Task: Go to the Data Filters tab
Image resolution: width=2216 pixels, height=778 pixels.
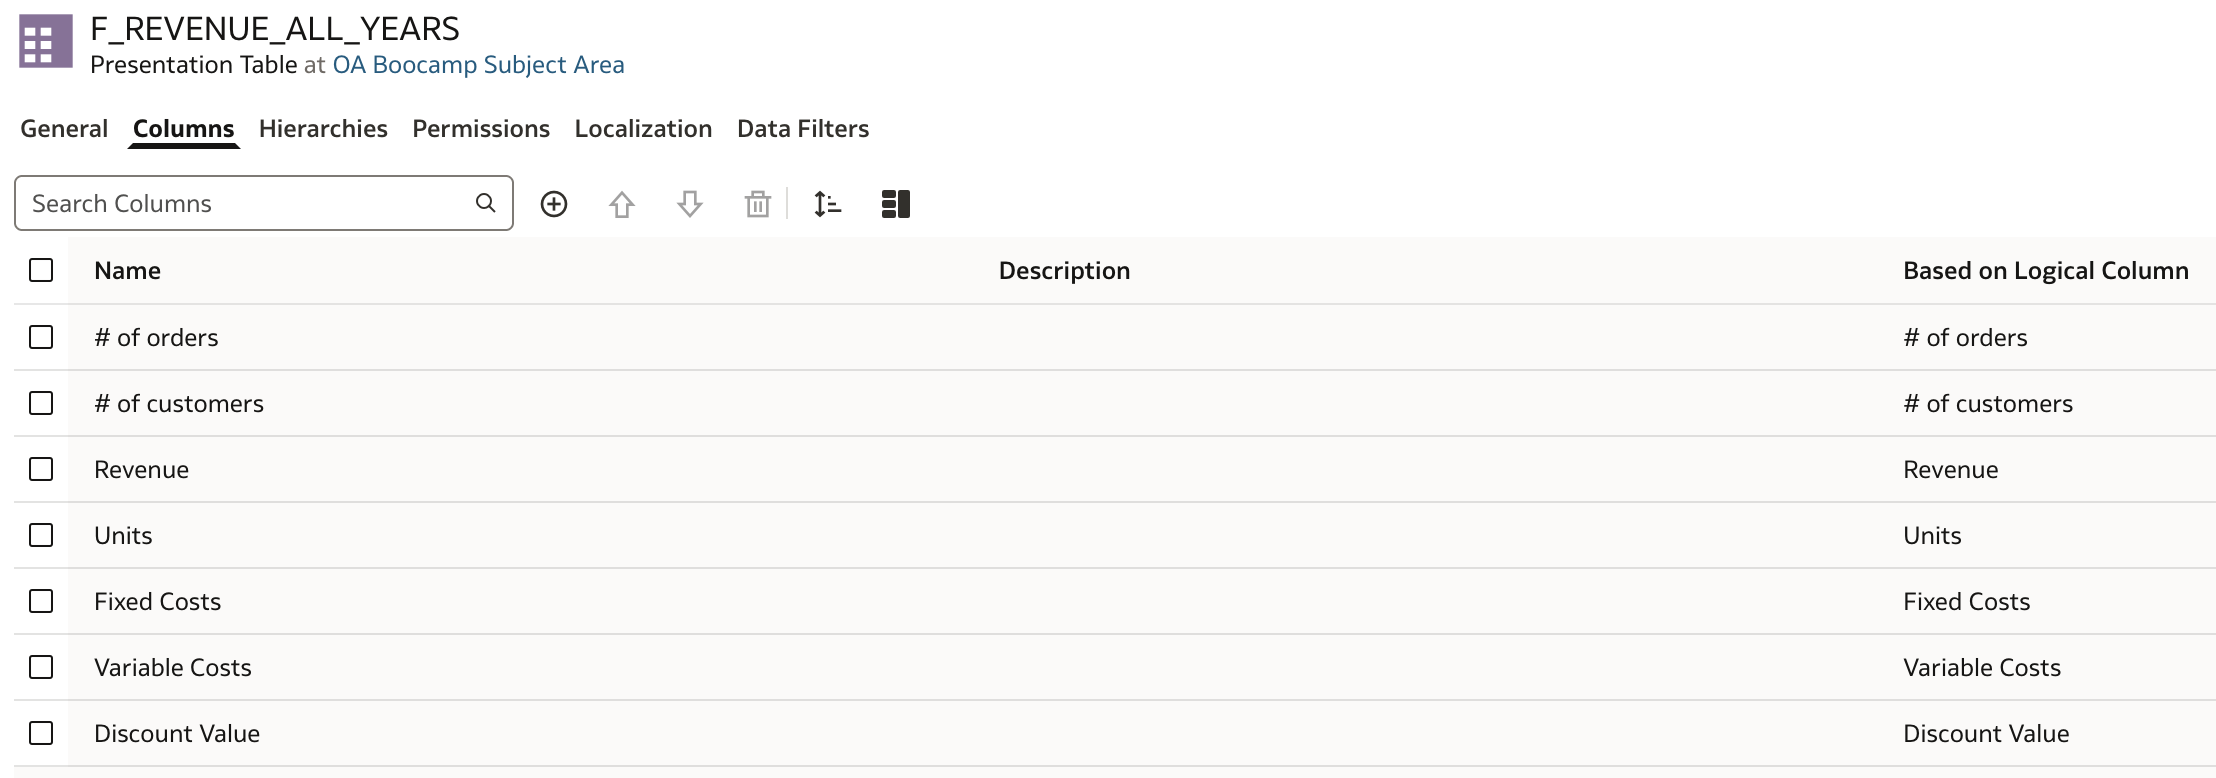Action: (x=803, y=129)
